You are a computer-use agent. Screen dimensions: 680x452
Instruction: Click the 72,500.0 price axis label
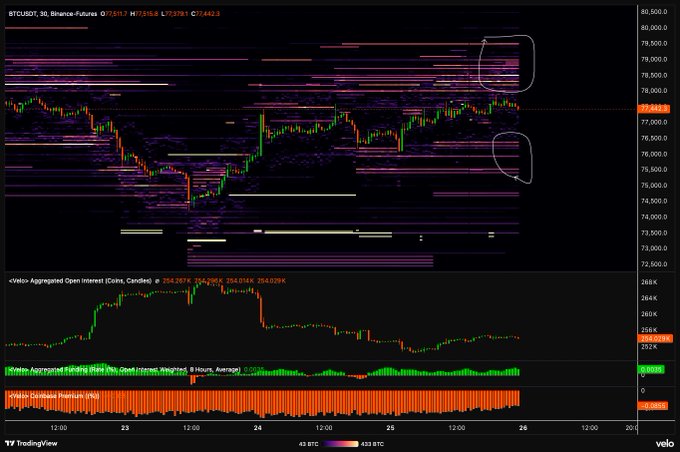coord(654,264)
